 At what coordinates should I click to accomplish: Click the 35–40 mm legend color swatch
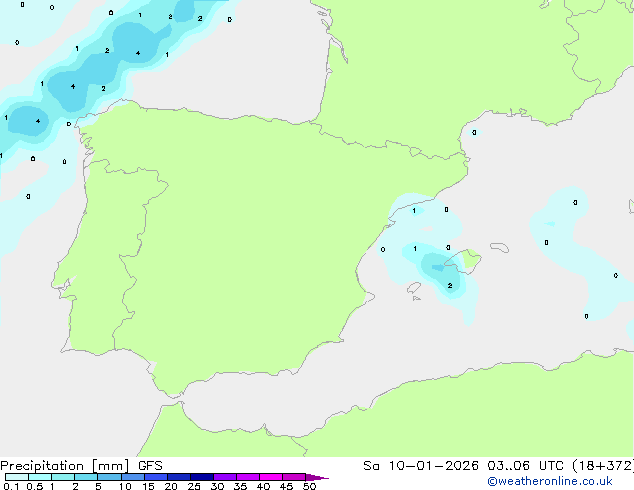[x=248, y=477]
